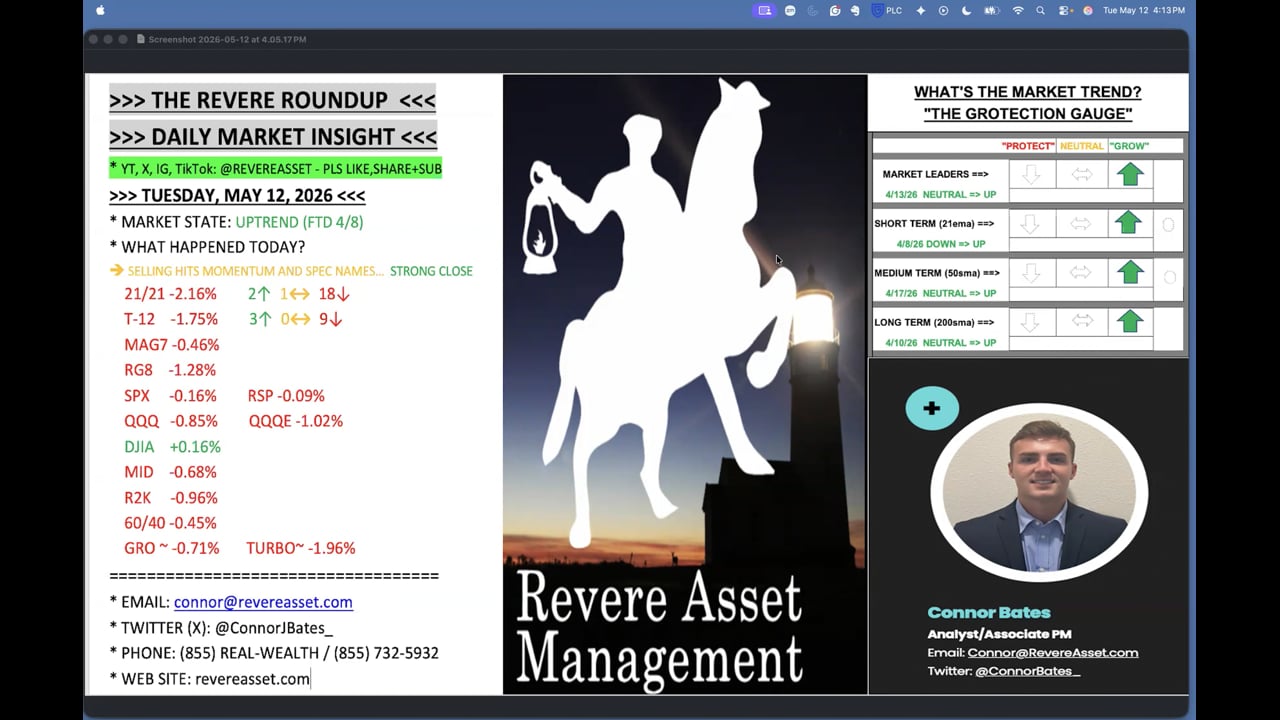Click the R2K -0.96% value

click(x=171, y=497)
